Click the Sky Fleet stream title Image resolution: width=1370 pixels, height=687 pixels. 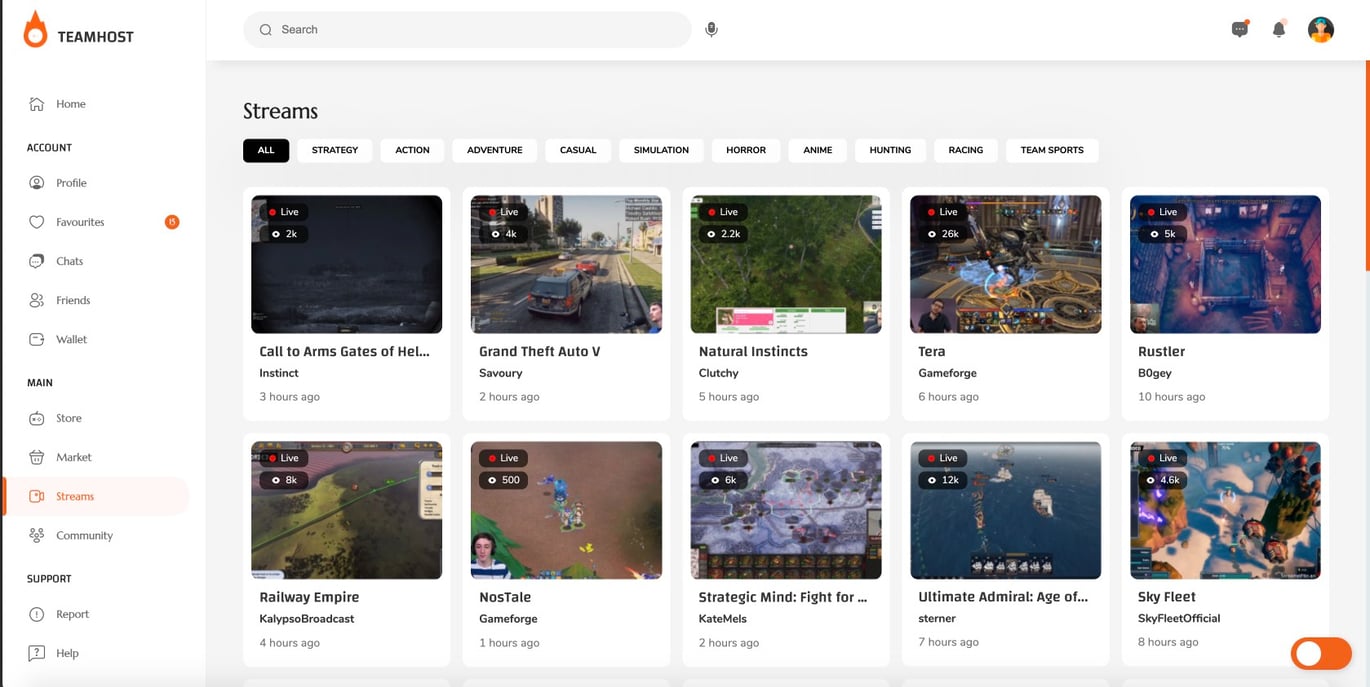point(1167,597)
